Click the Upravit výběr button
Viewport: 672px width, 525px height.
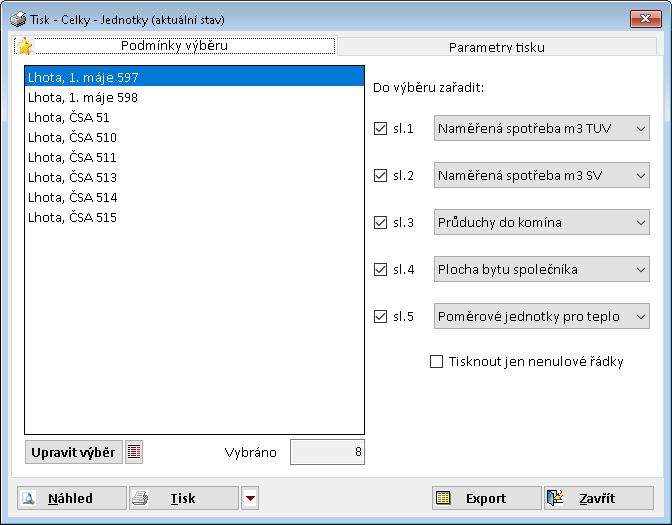(x=73, y=452)
